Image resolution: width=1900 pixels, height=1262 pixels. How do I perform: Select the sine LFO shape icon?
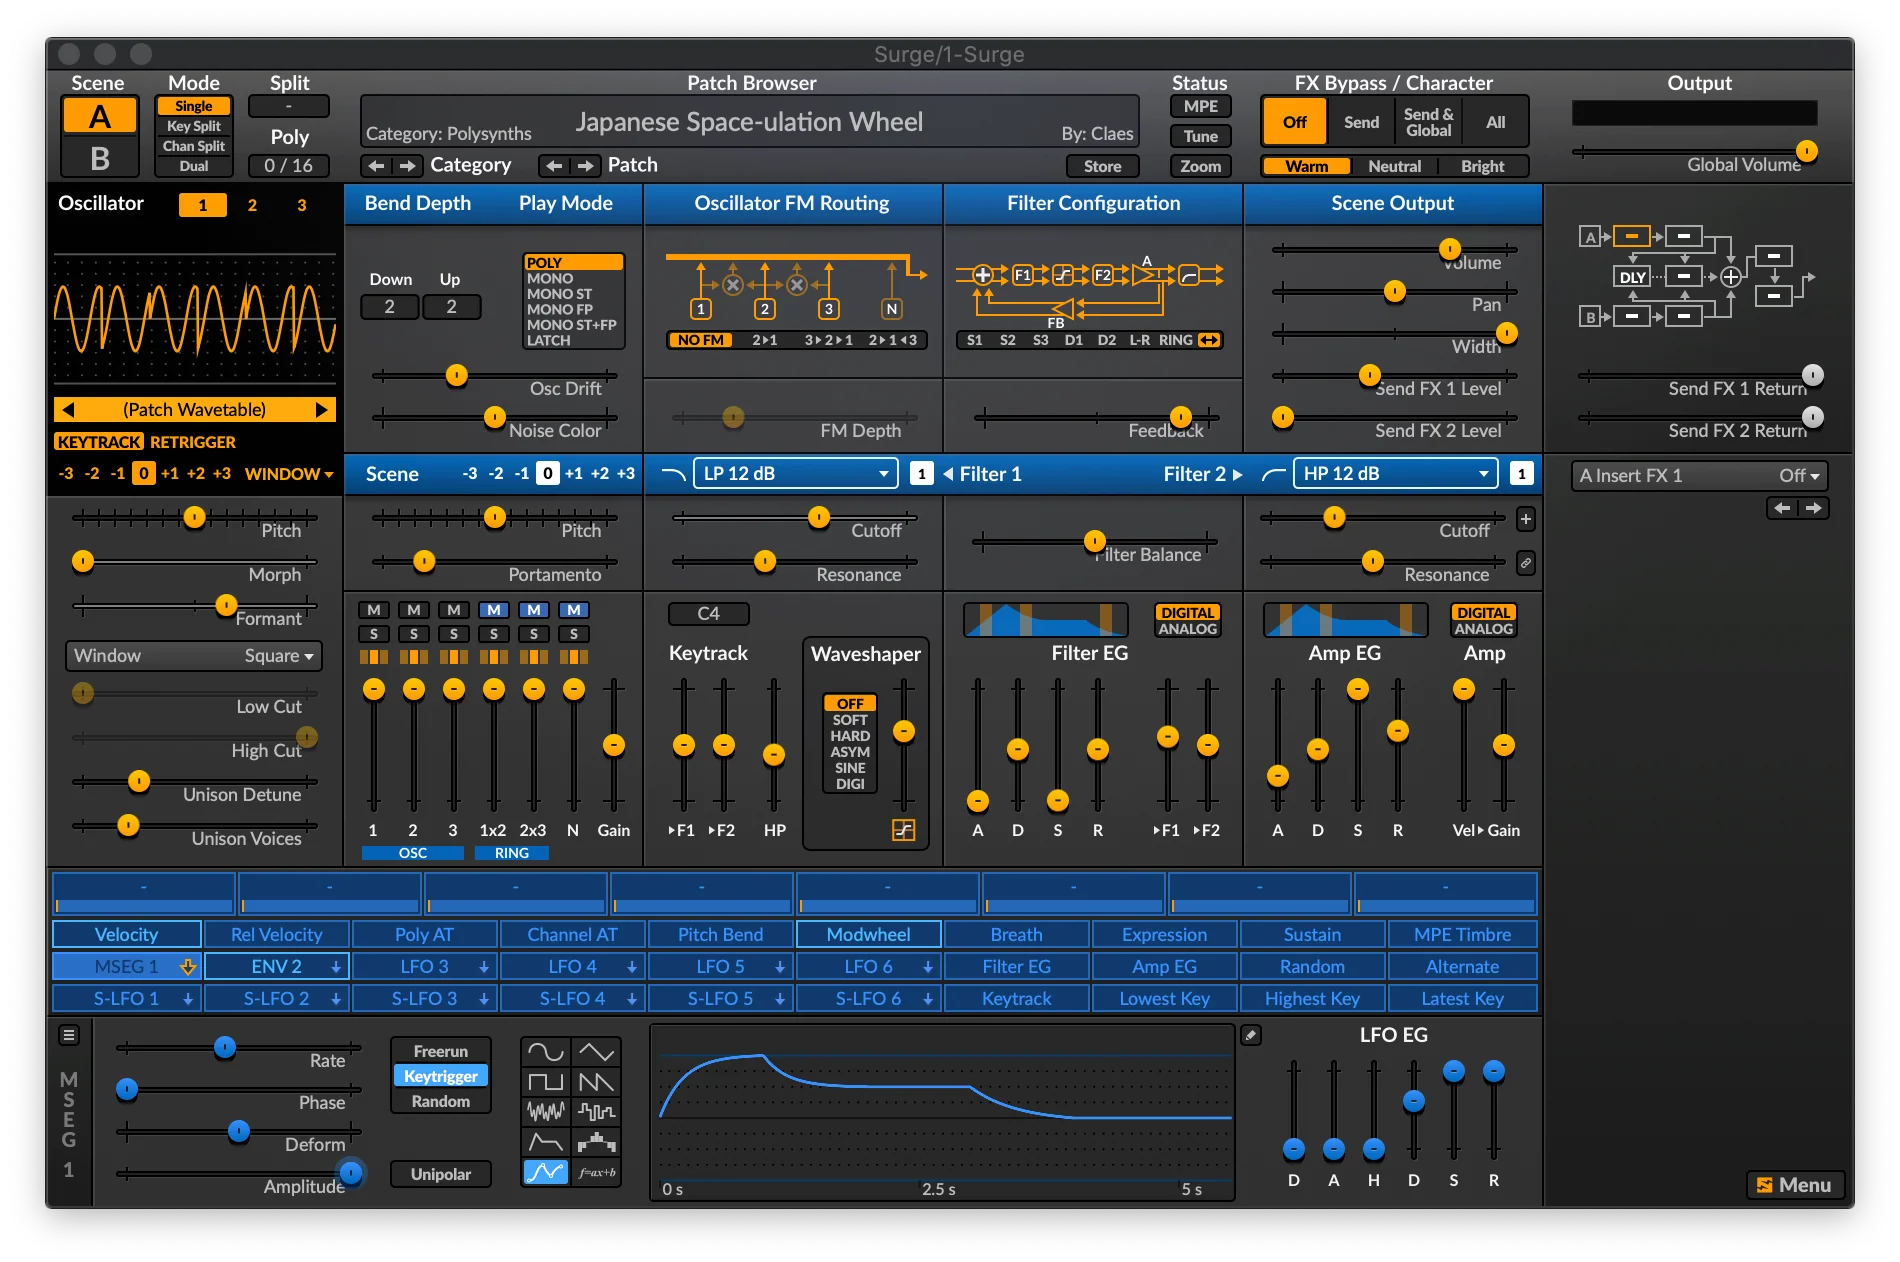[x=546, y=1050]
